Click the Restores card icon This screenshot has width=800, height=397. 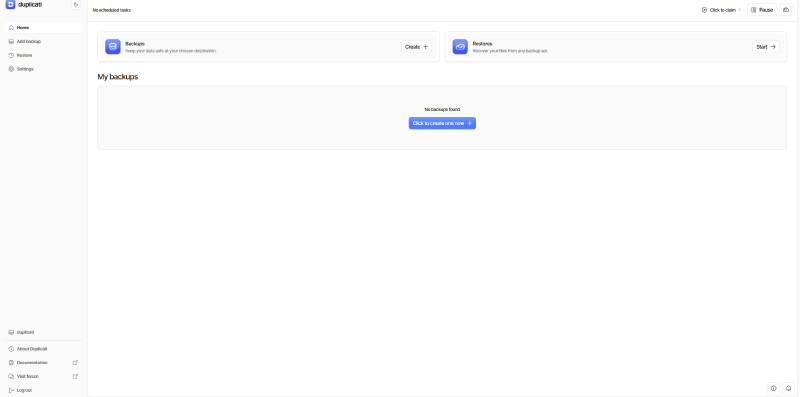point(460,46)
